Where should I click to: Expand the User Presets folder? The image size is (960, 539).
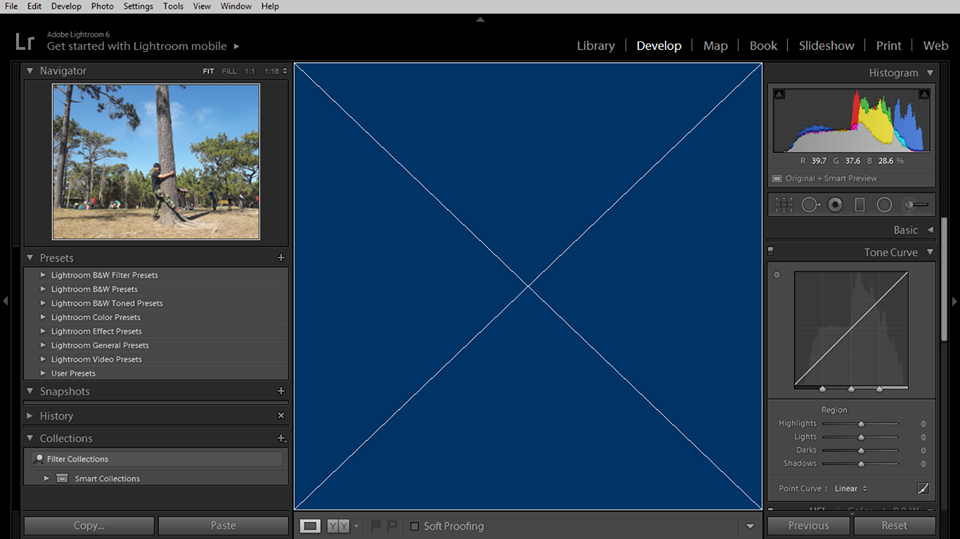(43, 373)
